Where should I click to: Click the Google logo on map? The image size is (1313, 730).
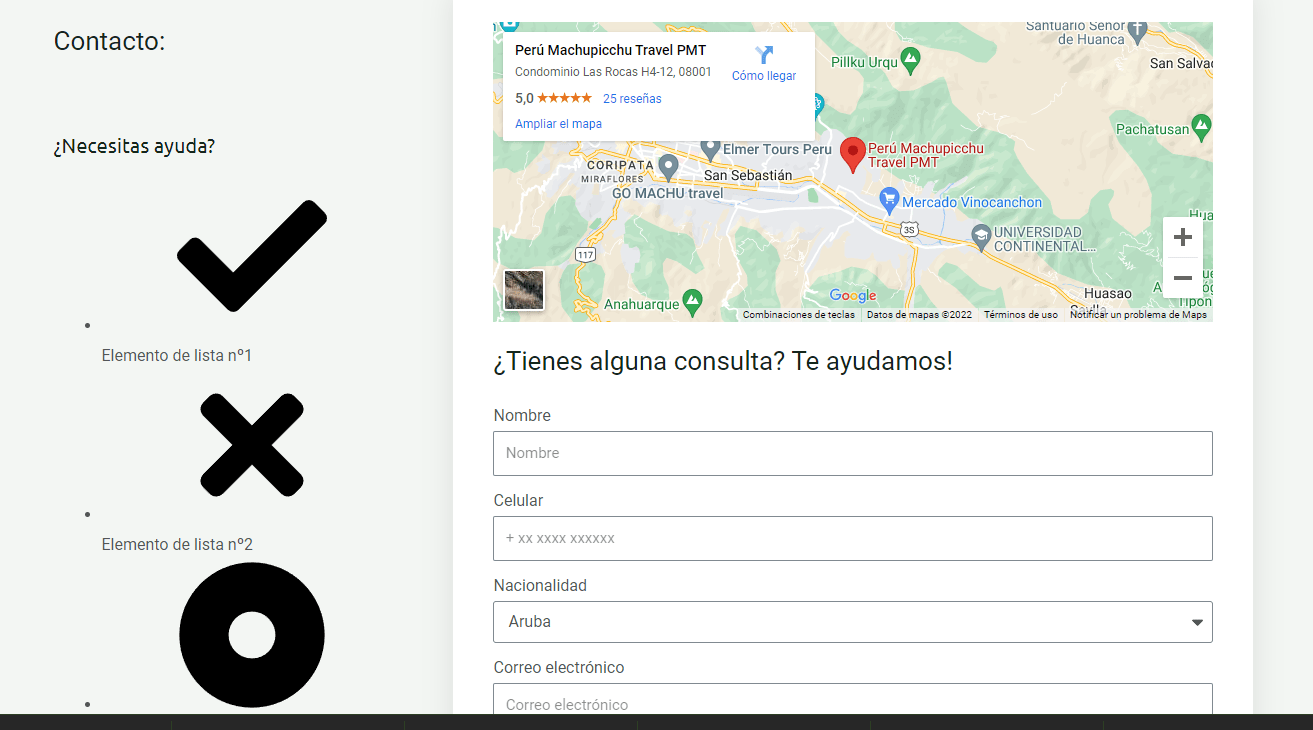click(853, 296)
